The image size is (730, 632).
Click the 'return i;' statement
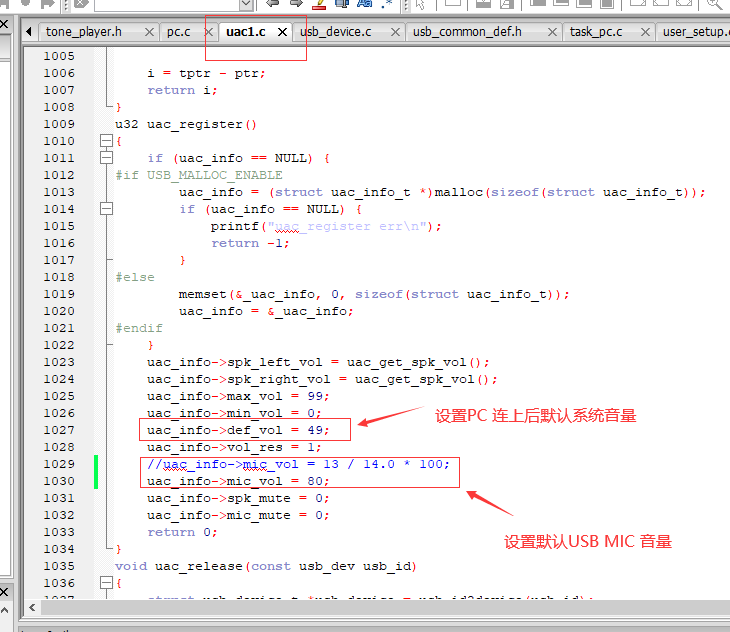182,90
